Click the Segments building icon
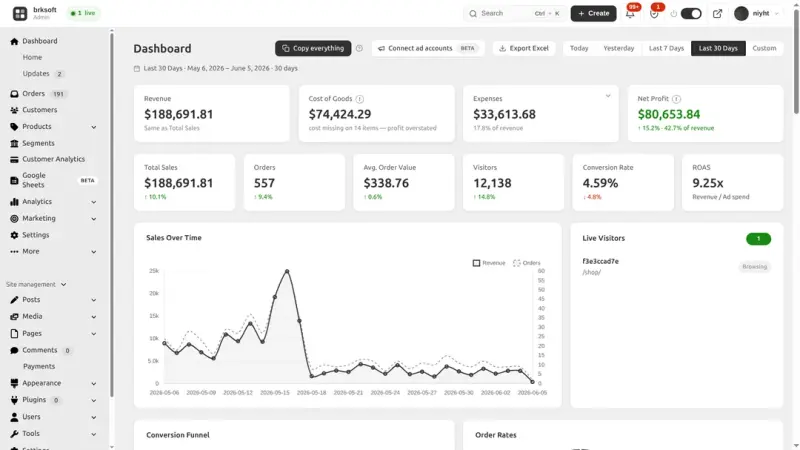Image resolution: width=800 pixels, height=450 pixels. (x=14, y=143)
